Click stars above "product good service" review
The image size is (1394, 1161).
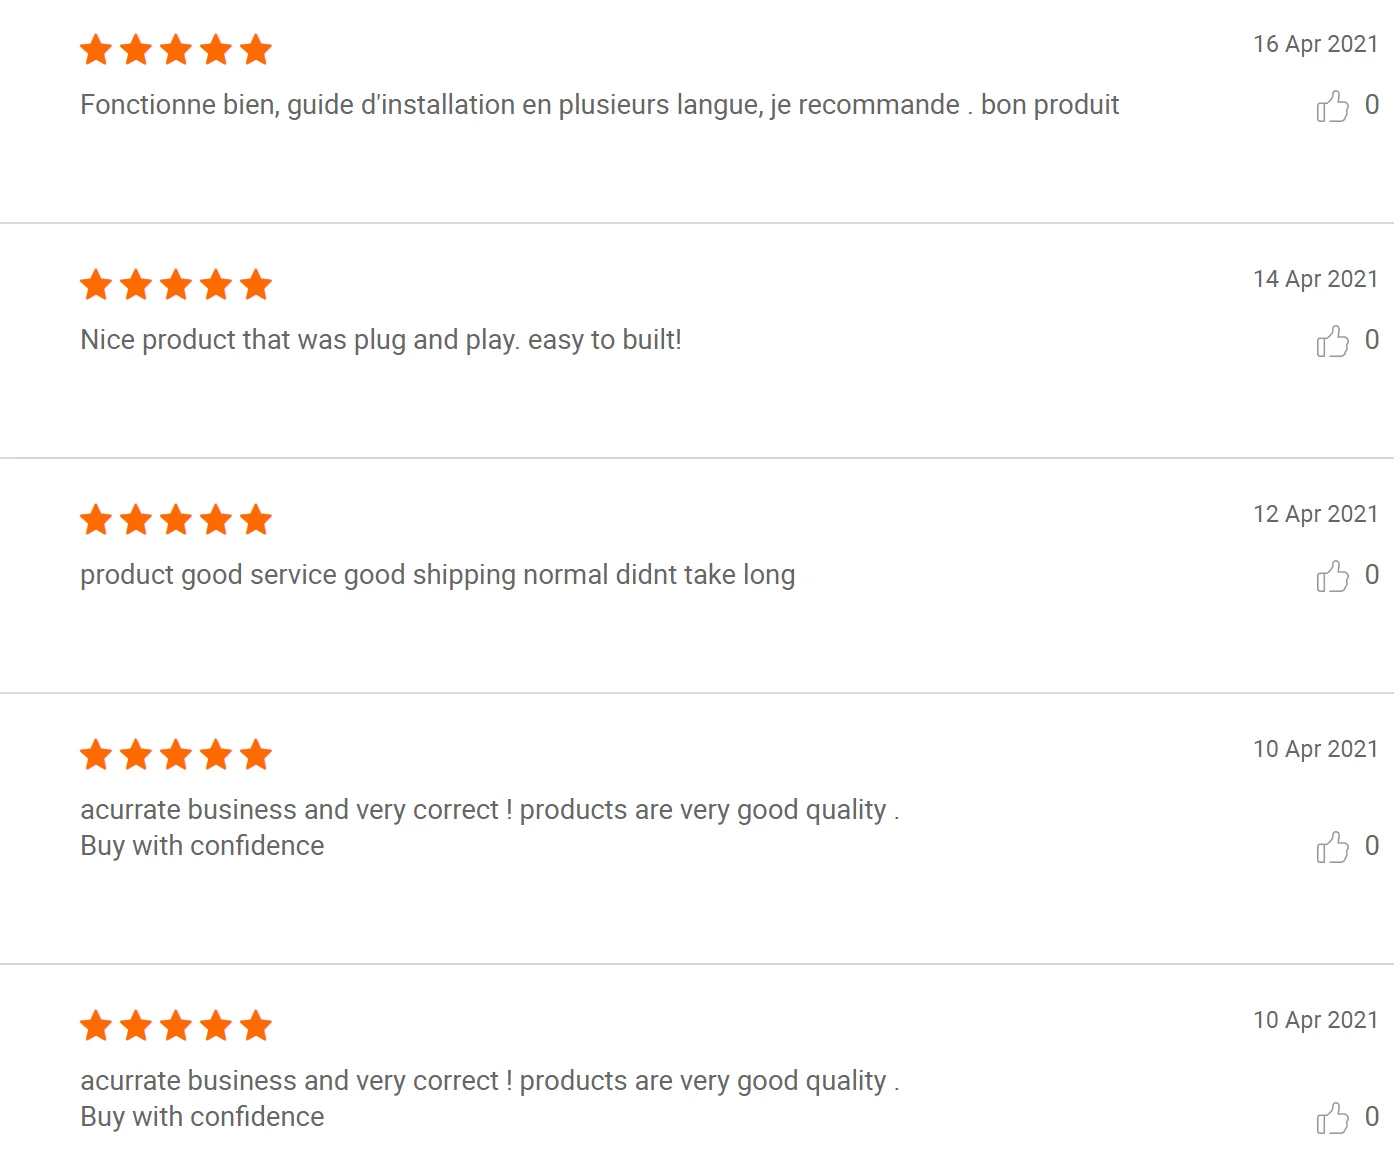click(176, 519)
